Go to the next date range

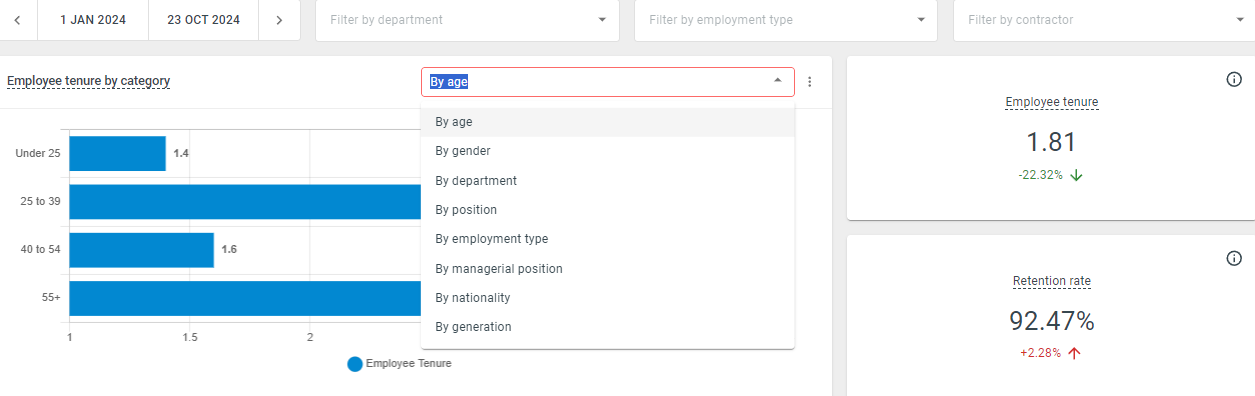pos(279,20)
